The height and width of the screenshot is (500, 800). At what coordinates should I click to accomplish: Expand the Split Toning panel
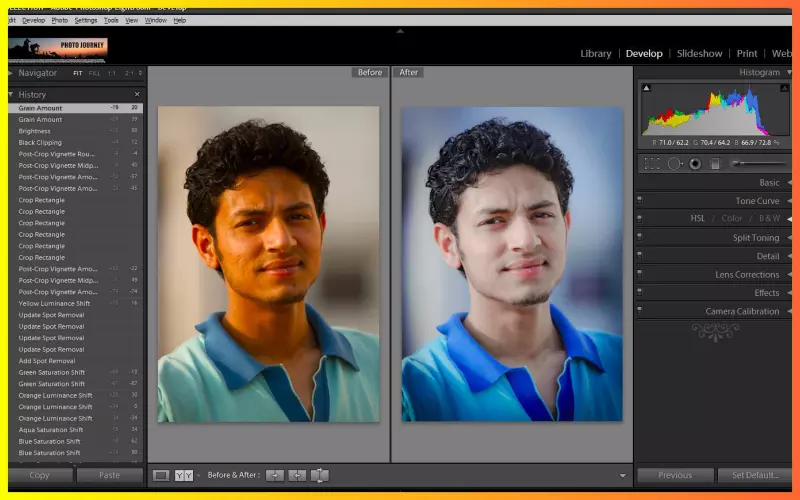pos(789,237)
